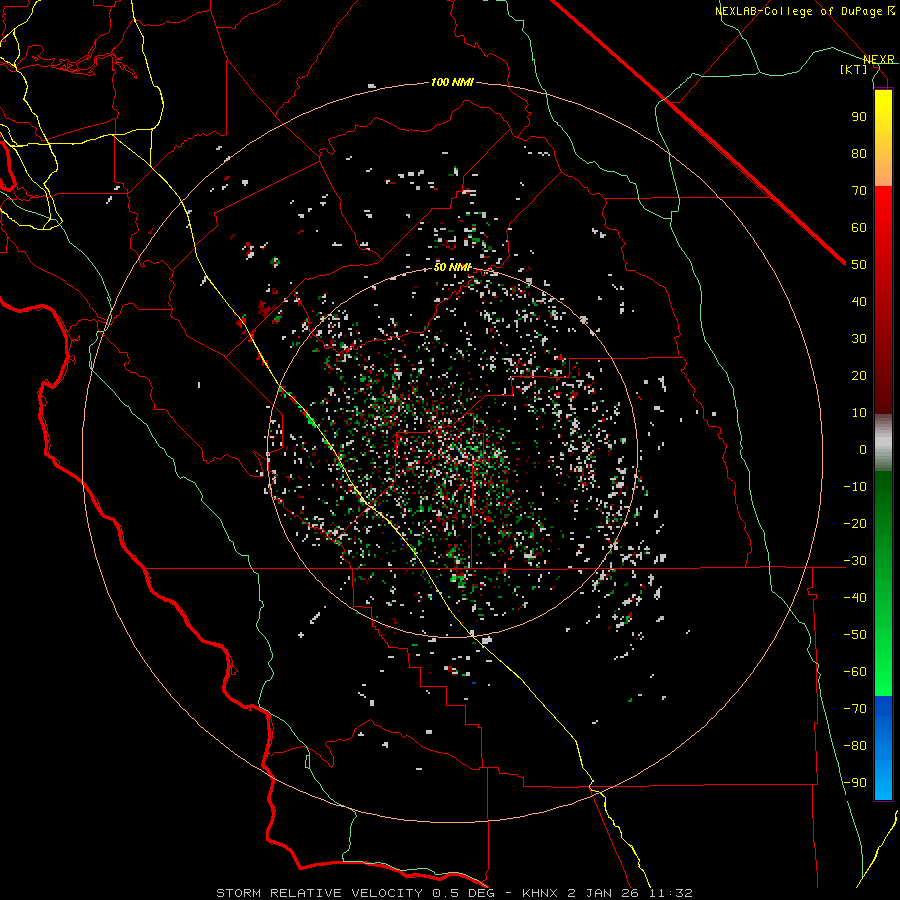900x900 pixels.
Task: Click the "11:32" timestamp in the caption
Action: point(671,893)
